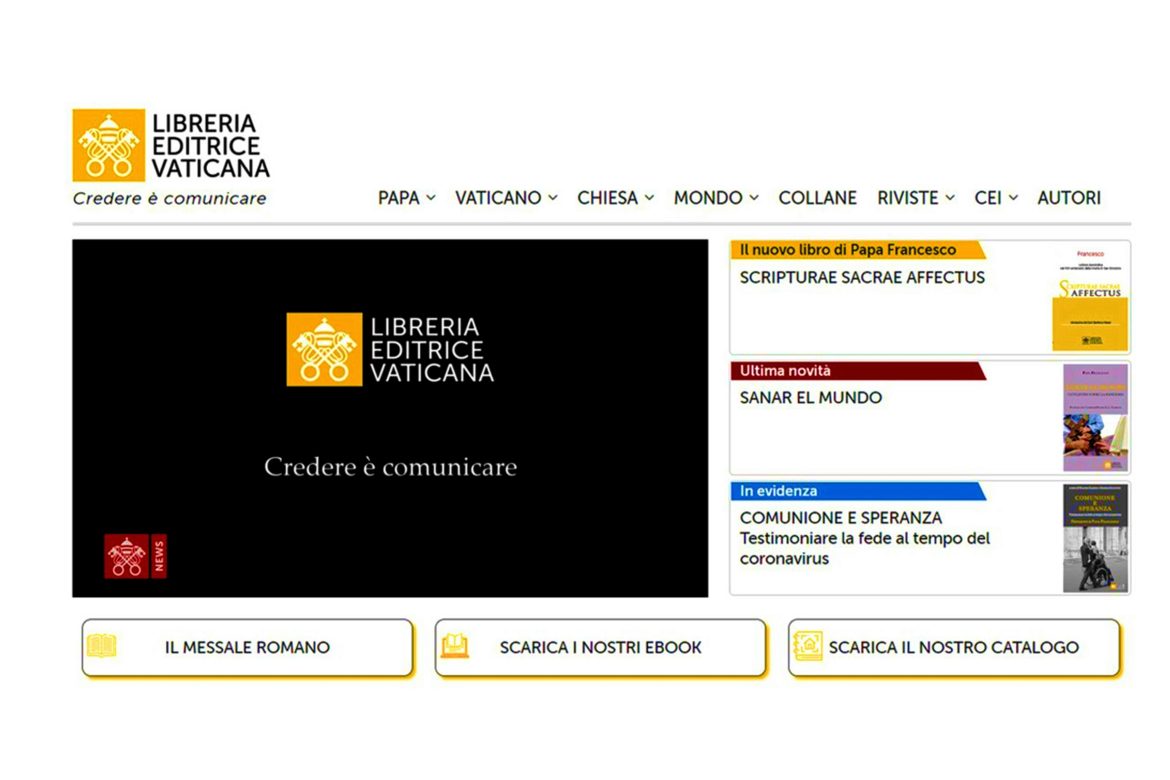Open the Il Messale Romano button

247,647
